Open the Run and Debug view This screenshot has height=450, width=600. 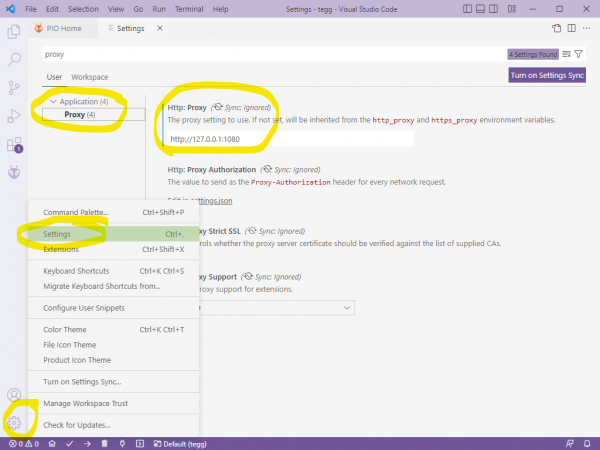tap(14, 116)
